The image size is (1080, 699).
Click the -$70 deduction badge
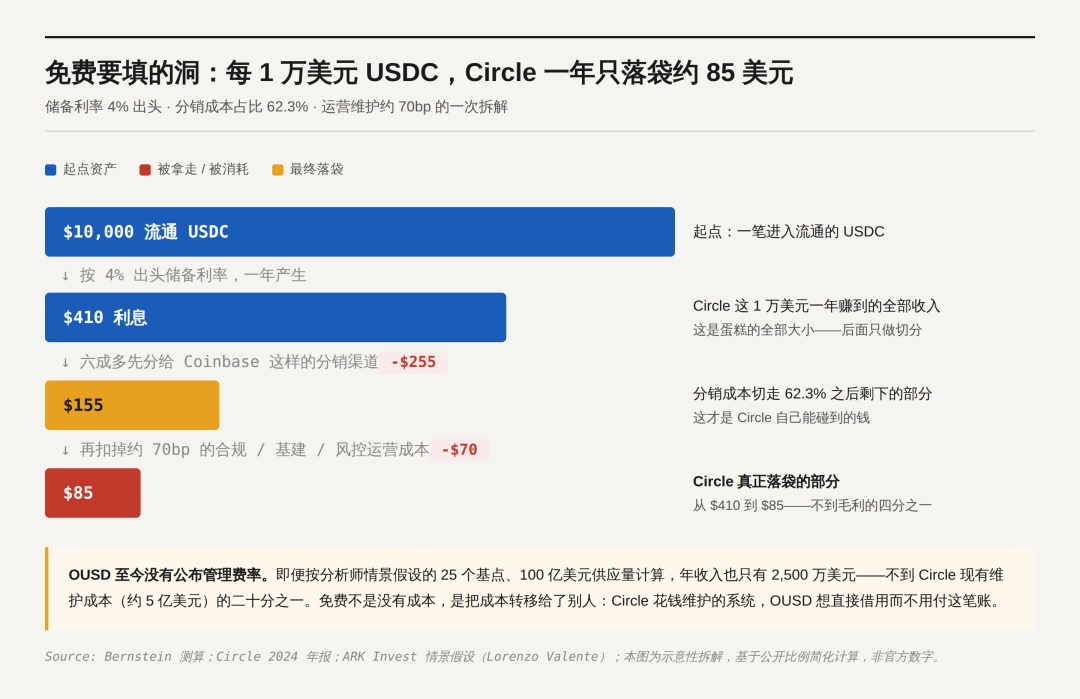[459, 450]
